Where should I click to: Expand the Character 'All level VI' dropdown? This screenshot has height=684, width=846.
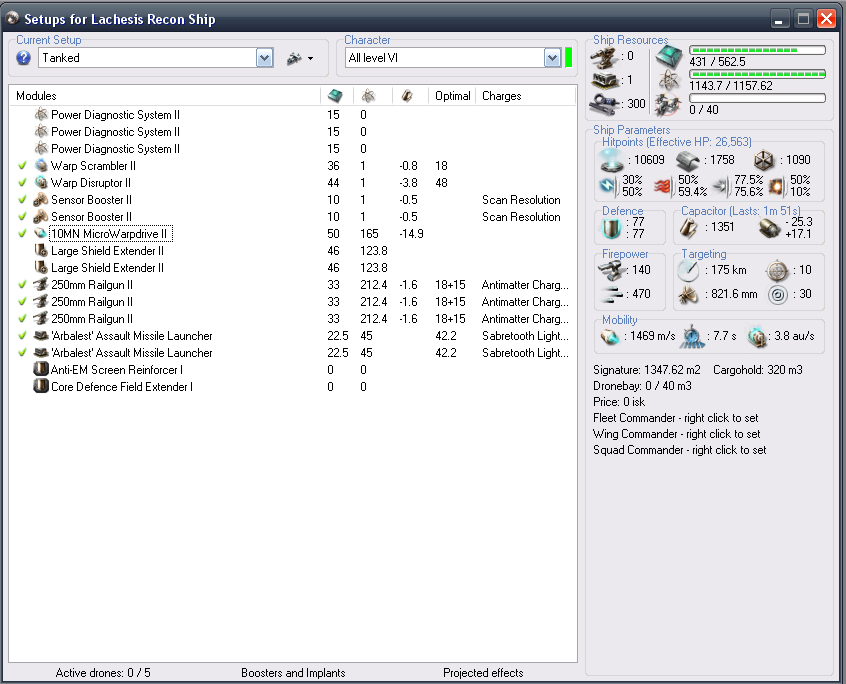[552, 58]
